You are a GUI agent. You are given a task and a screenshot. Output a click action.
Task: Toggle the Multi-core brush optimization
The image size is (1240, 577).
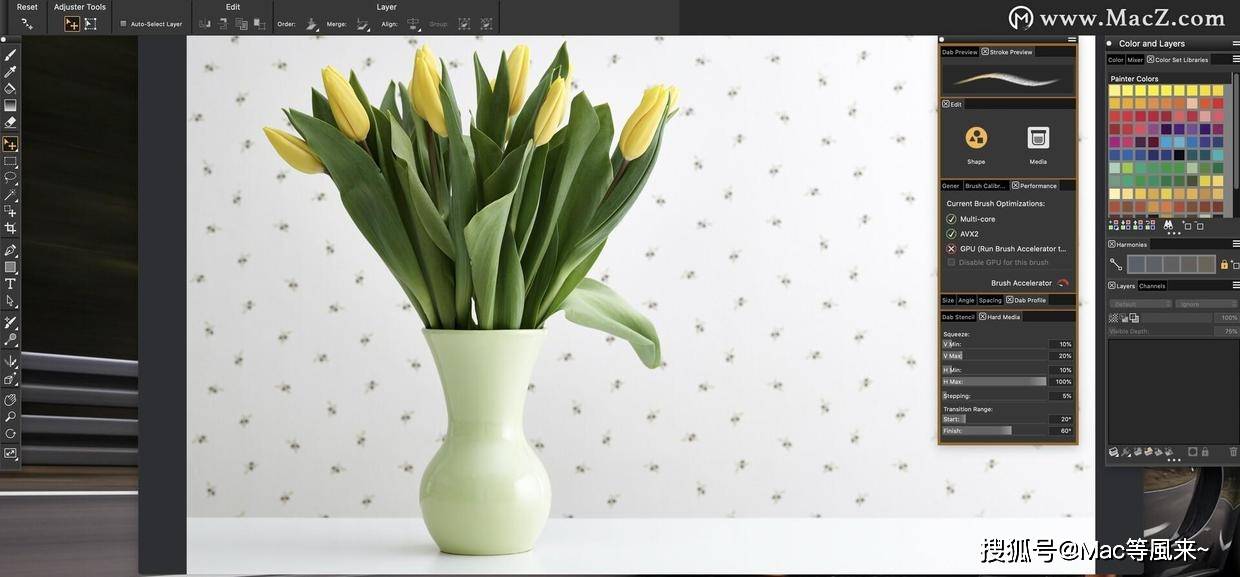950,218
